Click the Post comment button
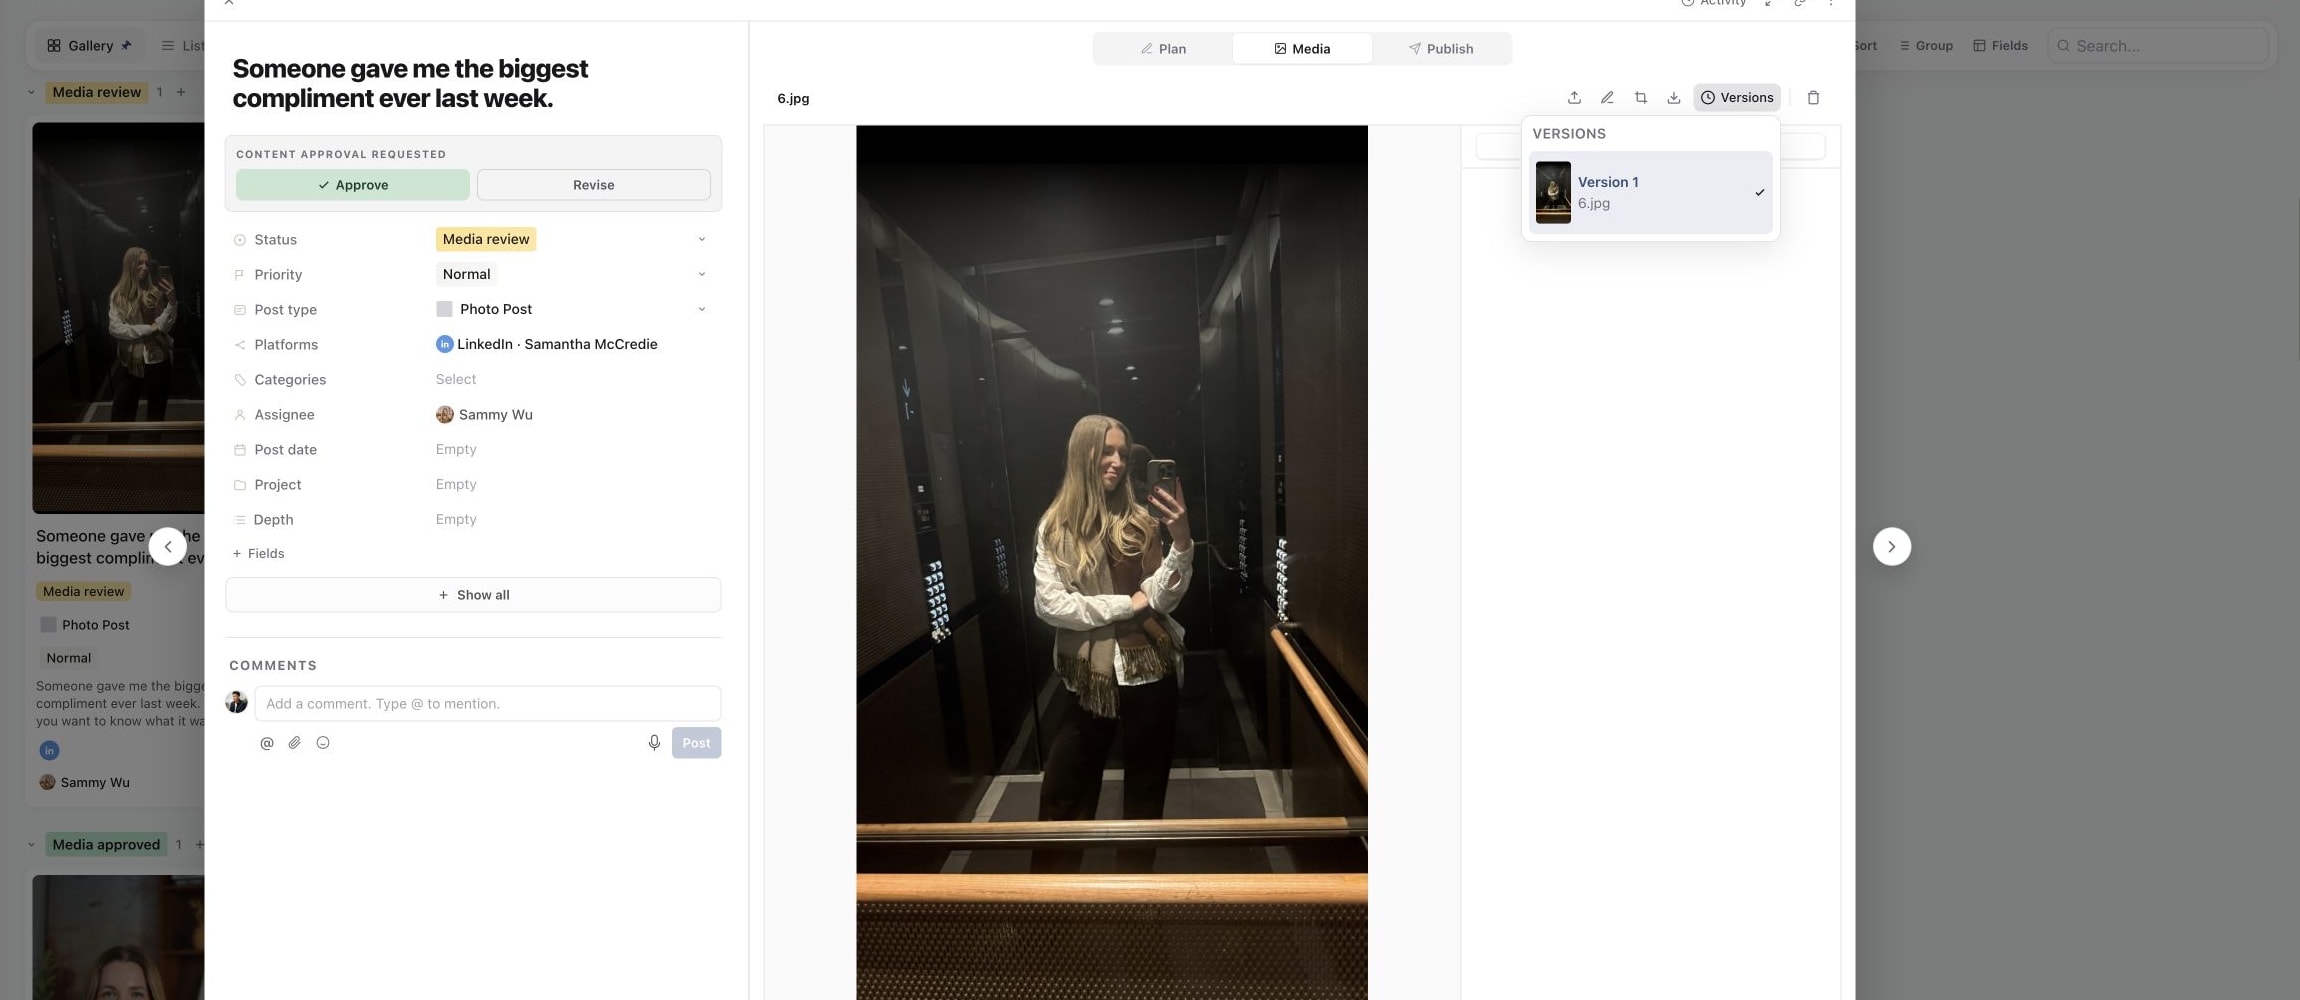The image size is (2300, 1000). click(x=696, y=743)
